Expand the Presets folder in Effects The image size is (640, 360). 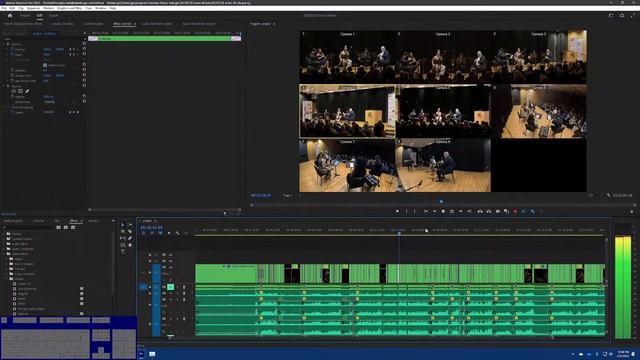point(4,234)
